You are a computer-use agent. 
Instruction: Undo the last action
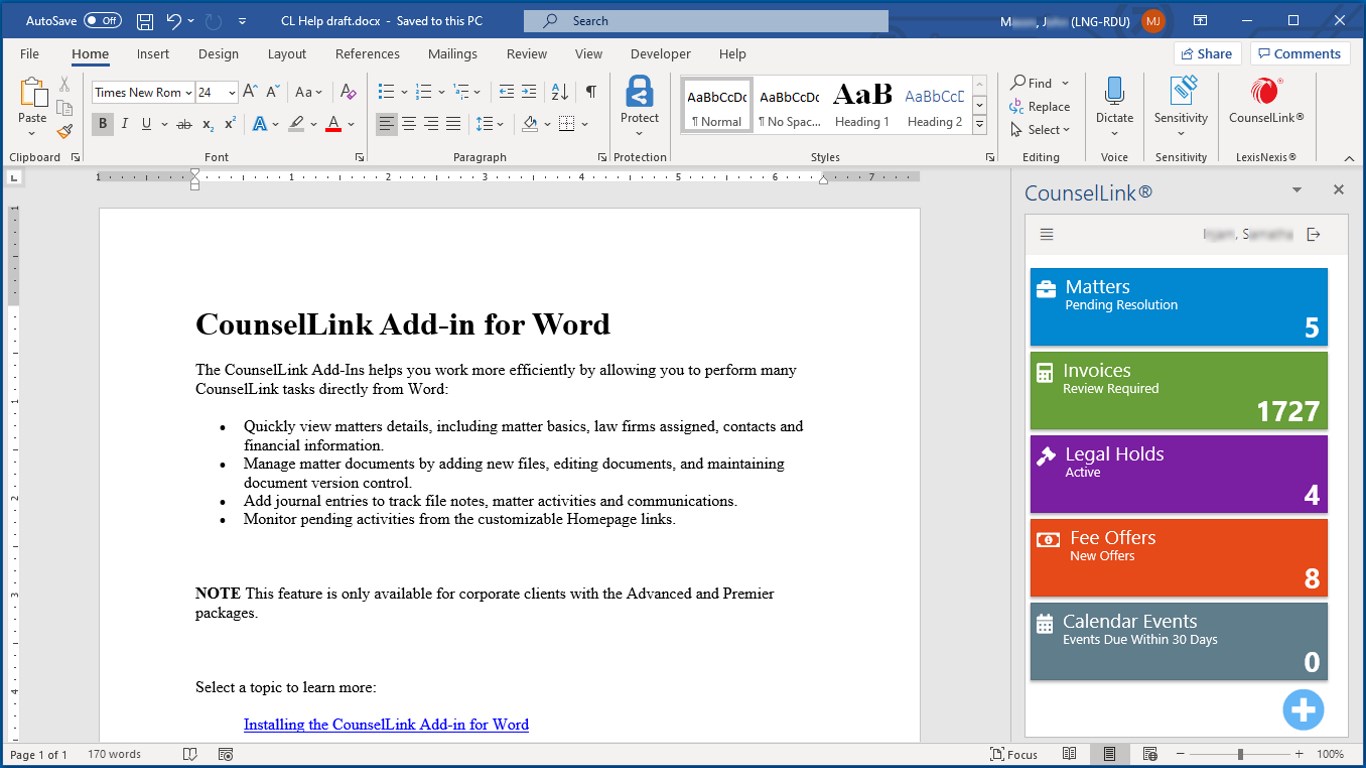click(x=174, y=21)
